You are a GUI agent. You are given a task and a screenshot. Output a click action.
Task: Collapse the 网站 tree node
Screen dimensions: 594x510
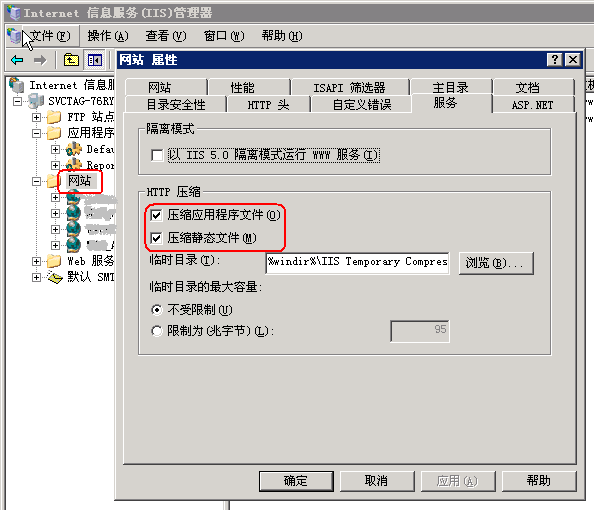coord(36,181)
